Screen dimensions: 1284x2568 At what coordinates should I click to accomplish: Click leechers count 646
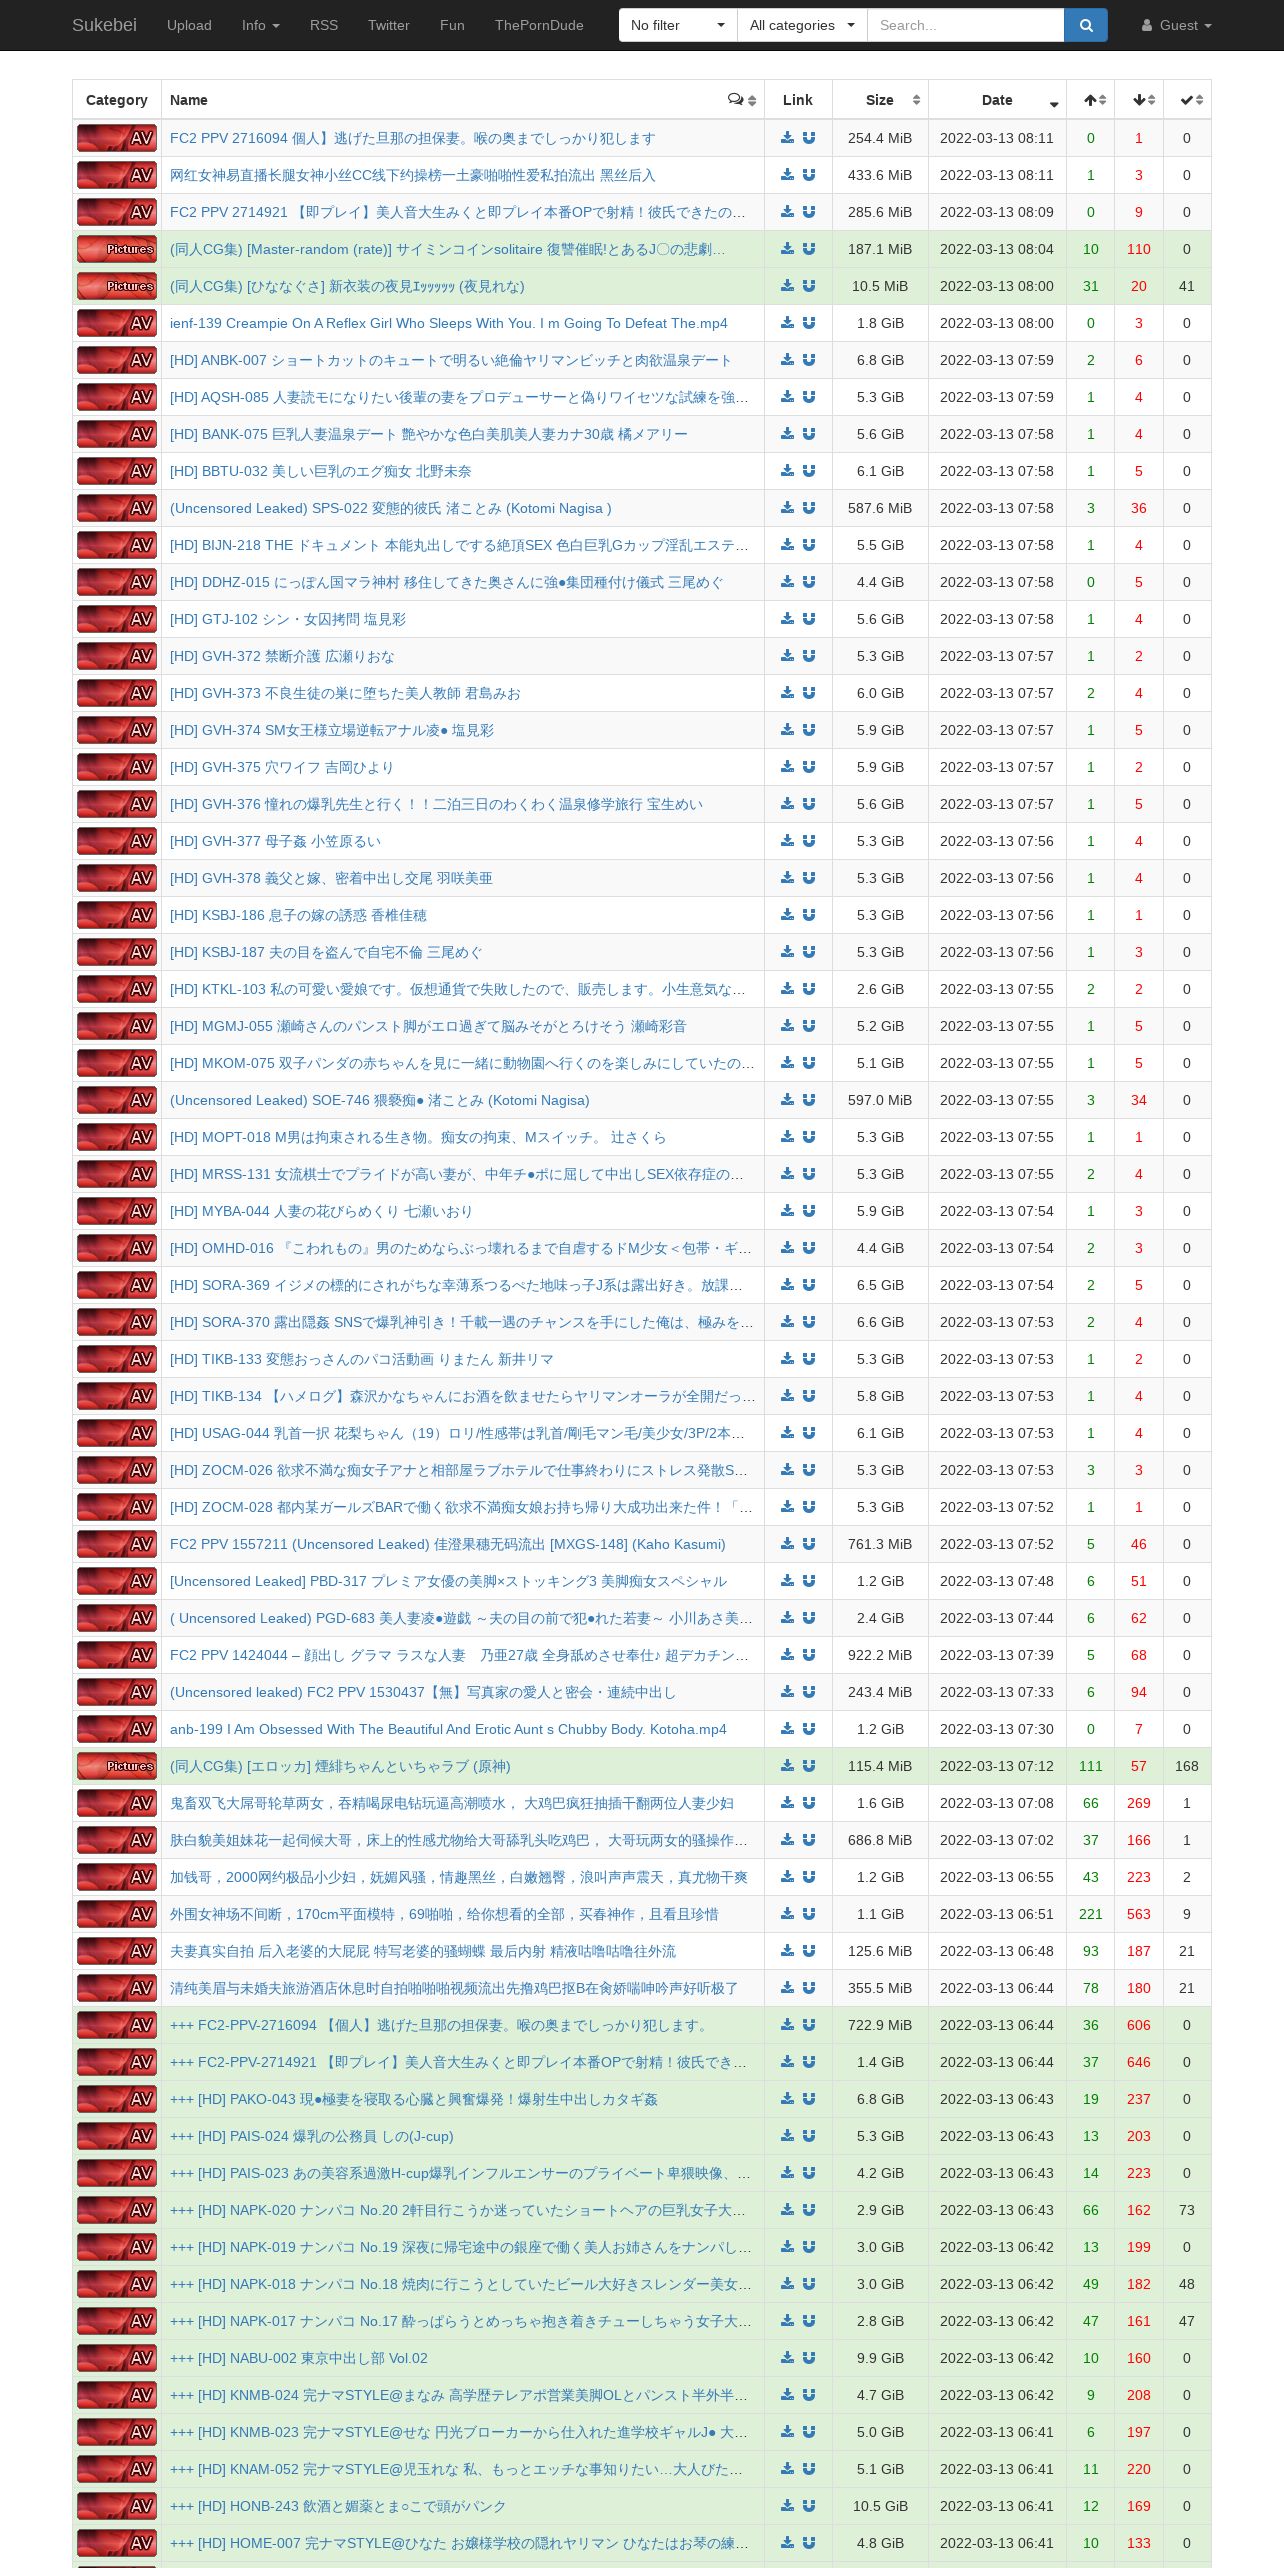[x=1139, y=2062]
